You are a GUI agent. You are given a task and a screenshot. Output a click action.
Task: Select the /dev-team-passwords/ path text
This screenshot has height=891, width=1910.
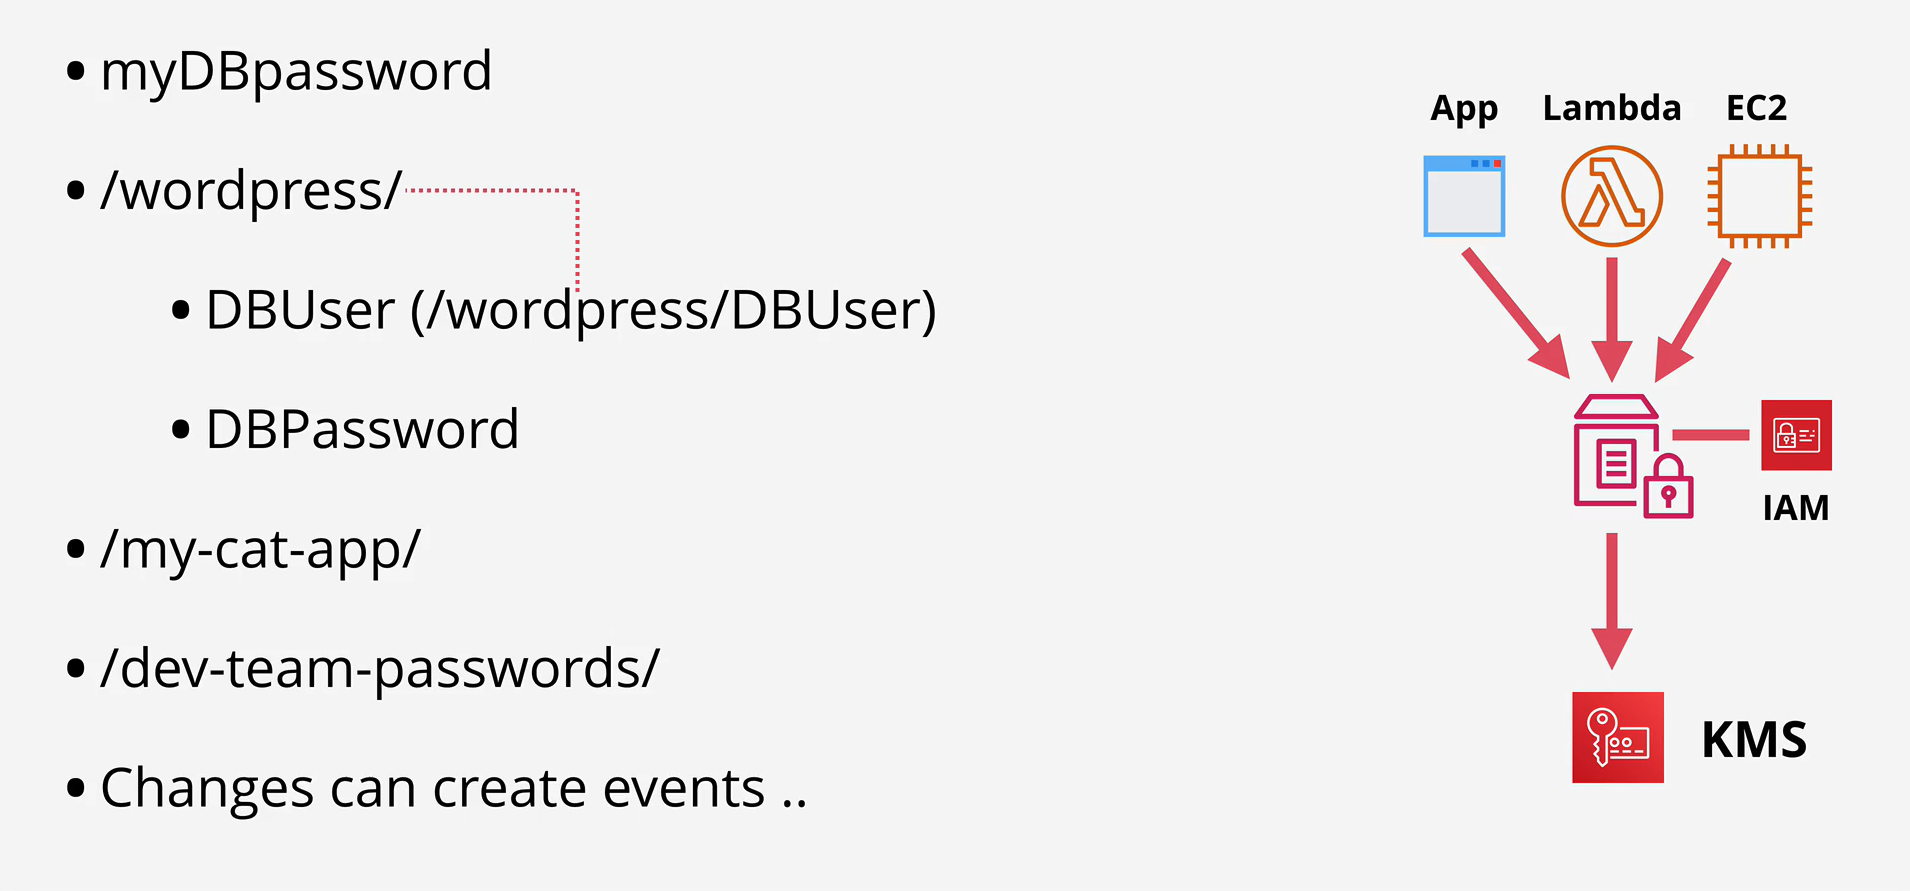click(x=380, y=669)
